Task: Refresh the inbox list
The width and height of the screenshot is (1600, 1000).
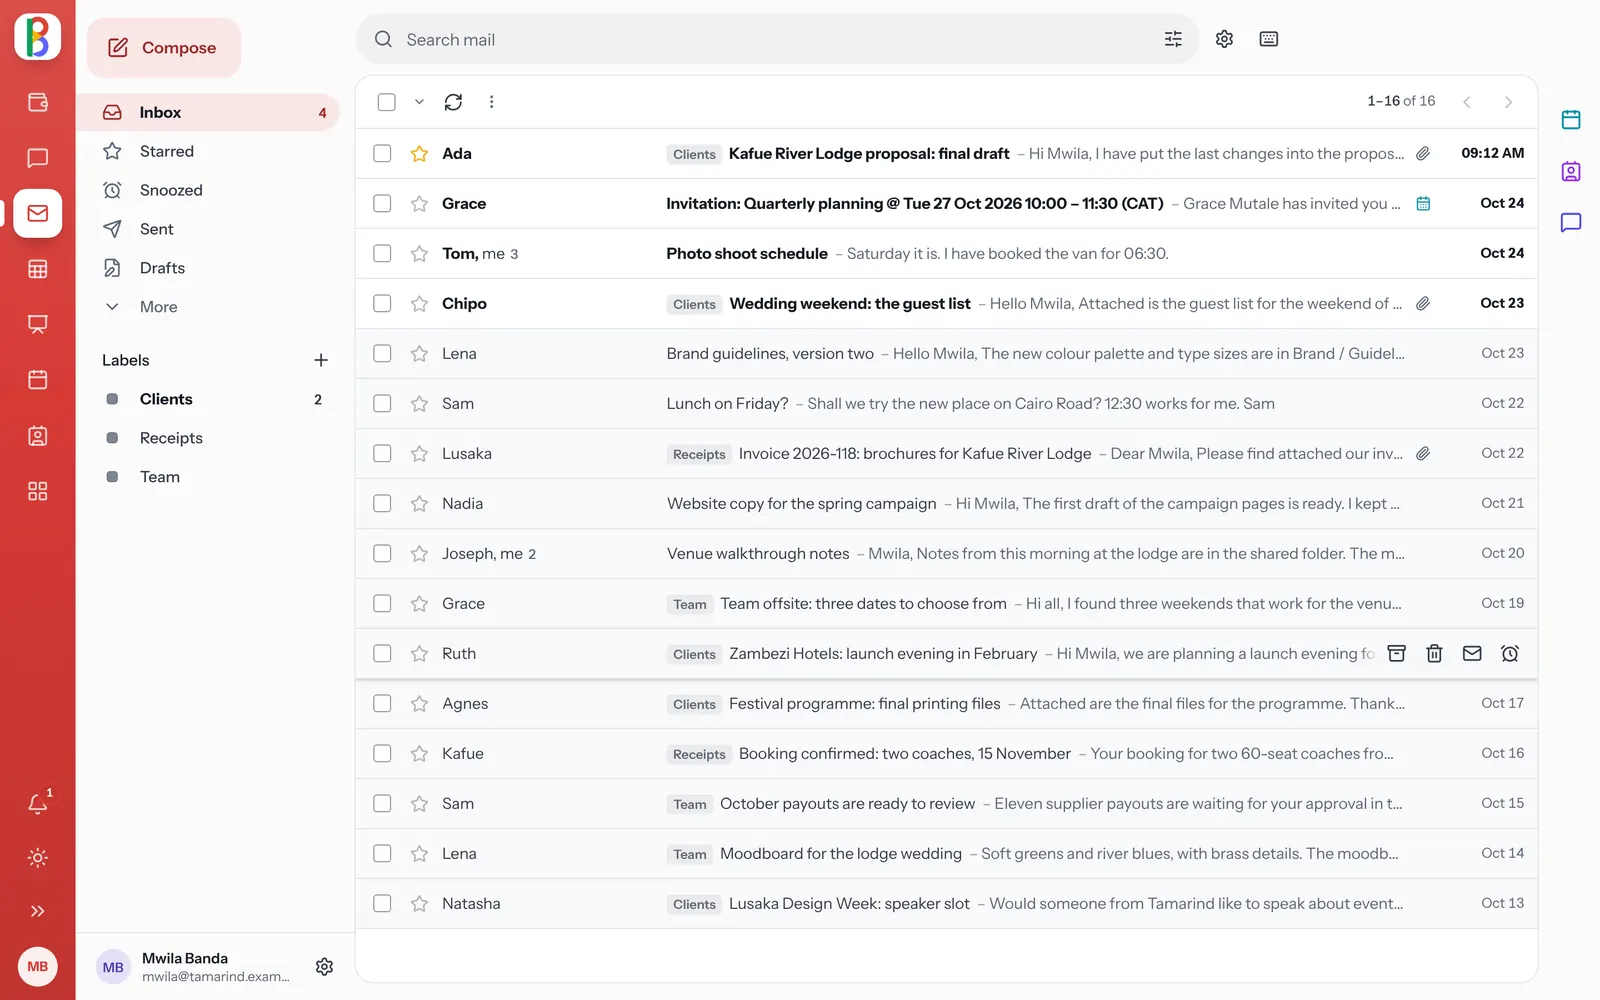Action: click(453, 102)
